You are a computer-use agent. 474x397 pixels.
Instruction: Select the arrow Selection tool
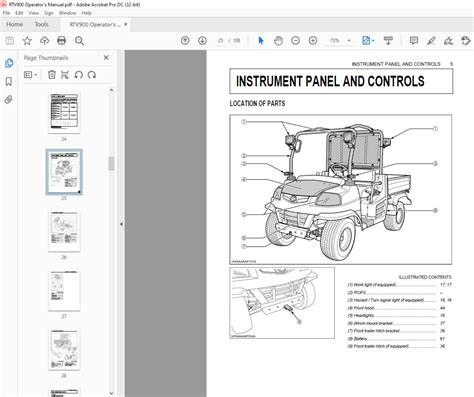[261, 41]
